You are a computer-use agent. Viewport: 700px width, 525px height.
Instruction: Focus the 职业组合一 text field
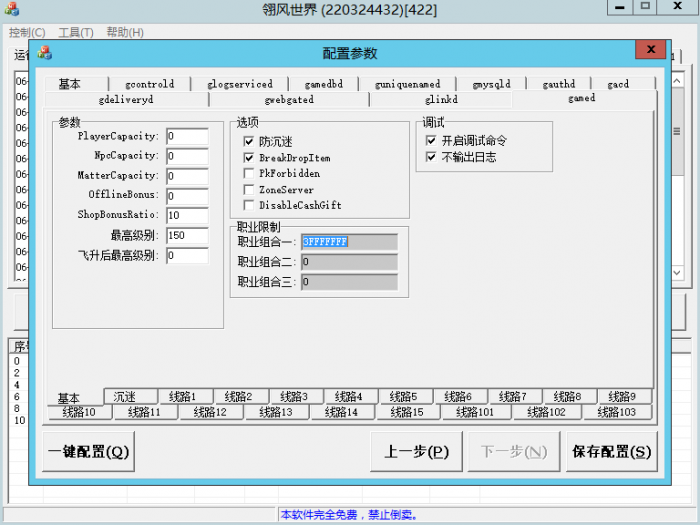(x=349, y=242)
